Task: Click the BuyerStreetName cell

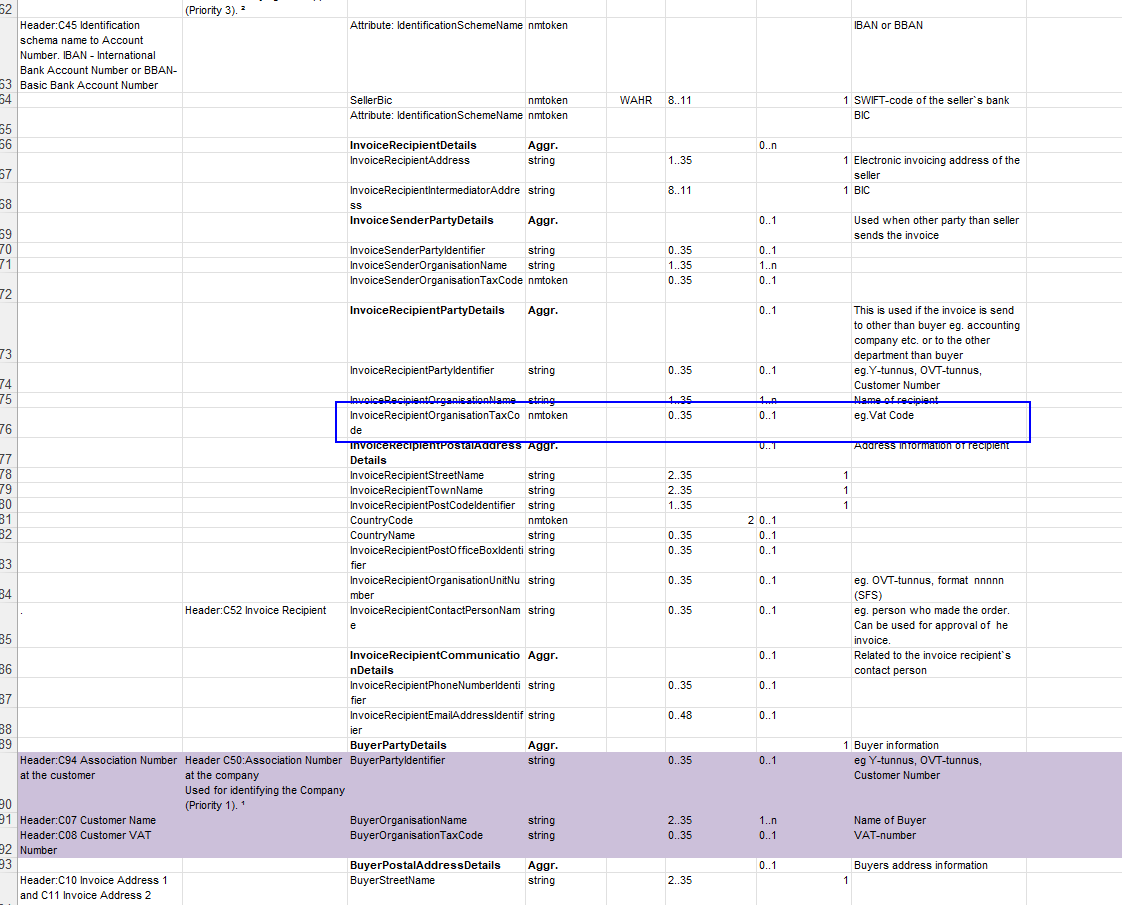Action: pos(436,889)
